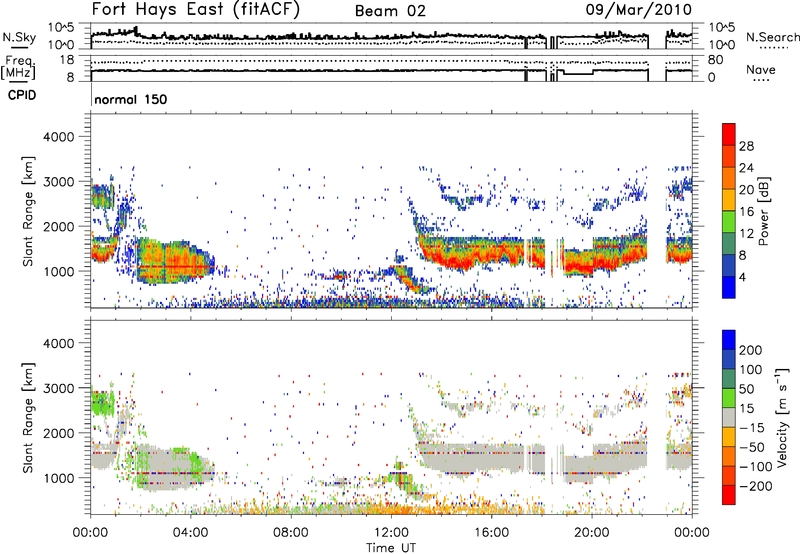
Task: Select the "normal 150" CPID text
Action: click(x=131, y=99)
